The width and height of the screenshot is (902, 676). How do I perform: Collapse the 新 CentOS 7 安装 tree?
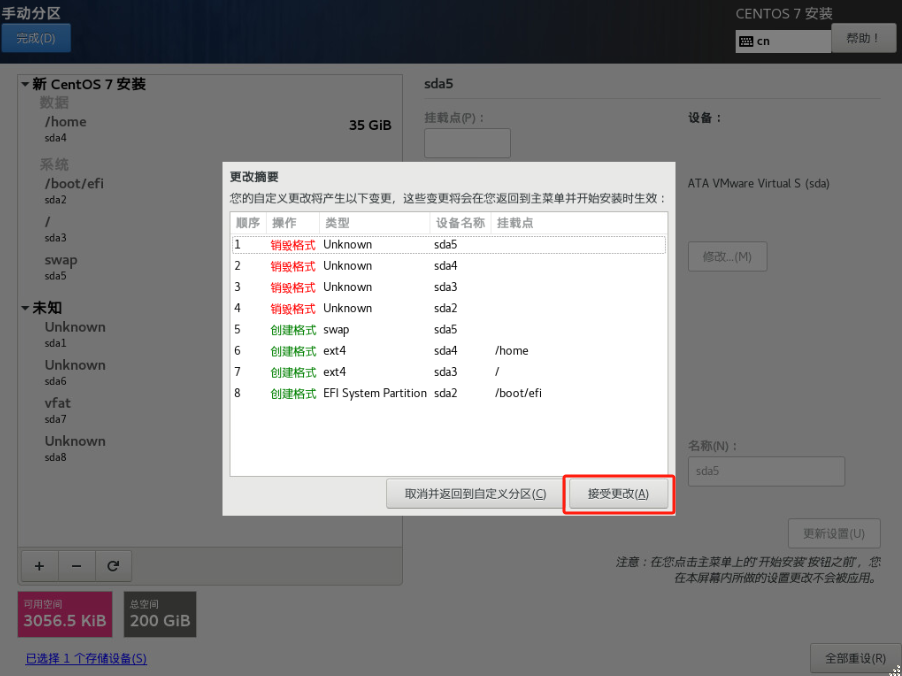click(x=25, y=85)
